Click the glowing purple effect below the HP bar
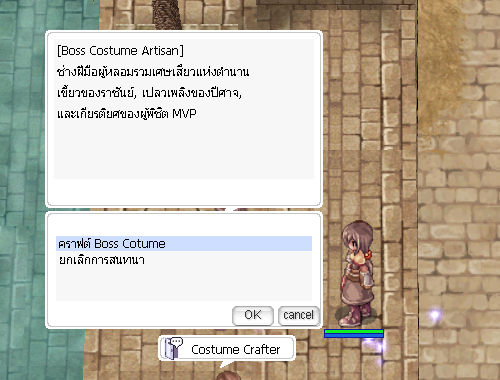The height and width of the screenshot is (380, 500). pos(376,347)
